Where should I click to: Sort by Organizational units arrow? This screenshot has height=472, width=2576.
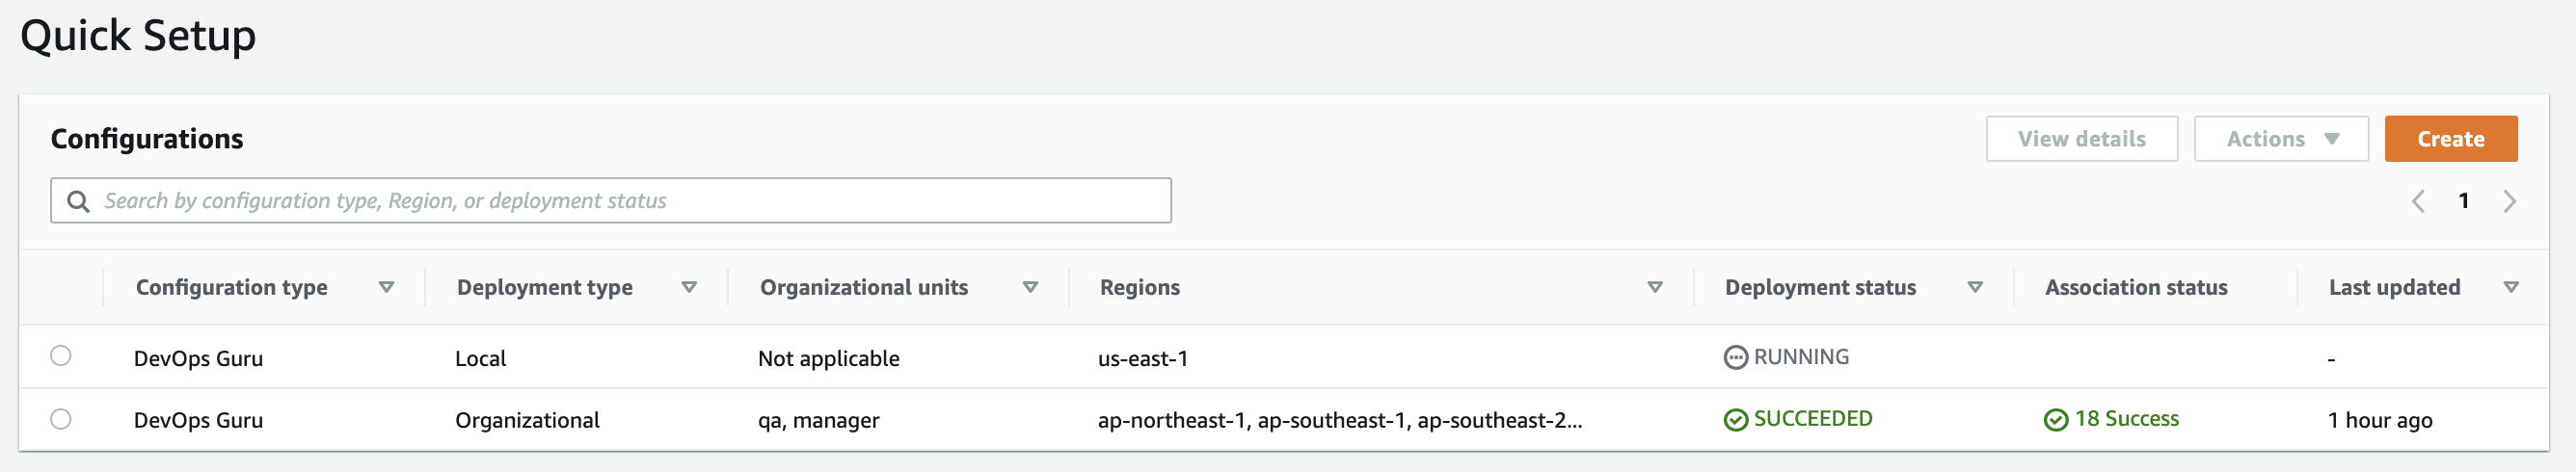[x=1030, y=288]
